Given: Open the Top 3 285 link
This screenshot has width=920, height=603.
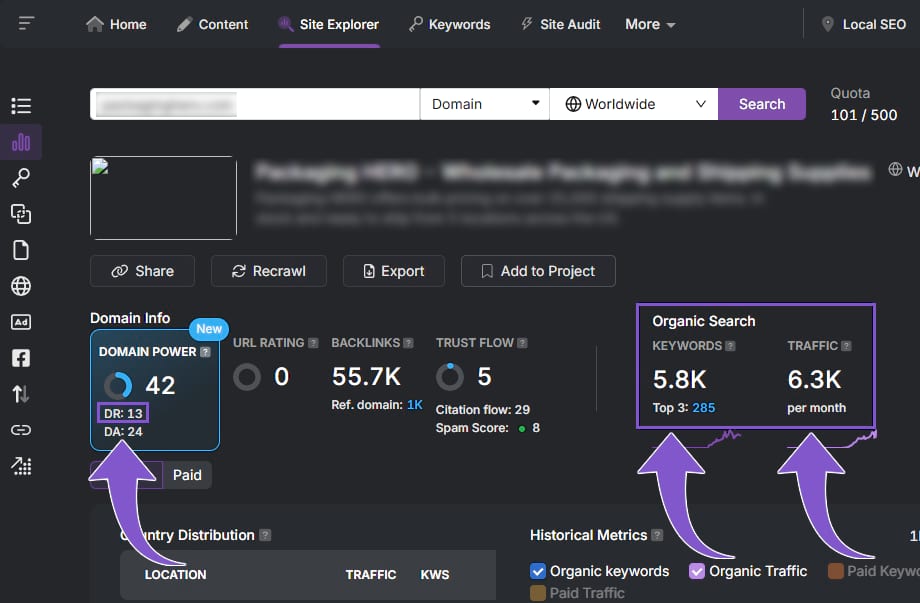Looking at the screenshot, I should coord(703,408).
